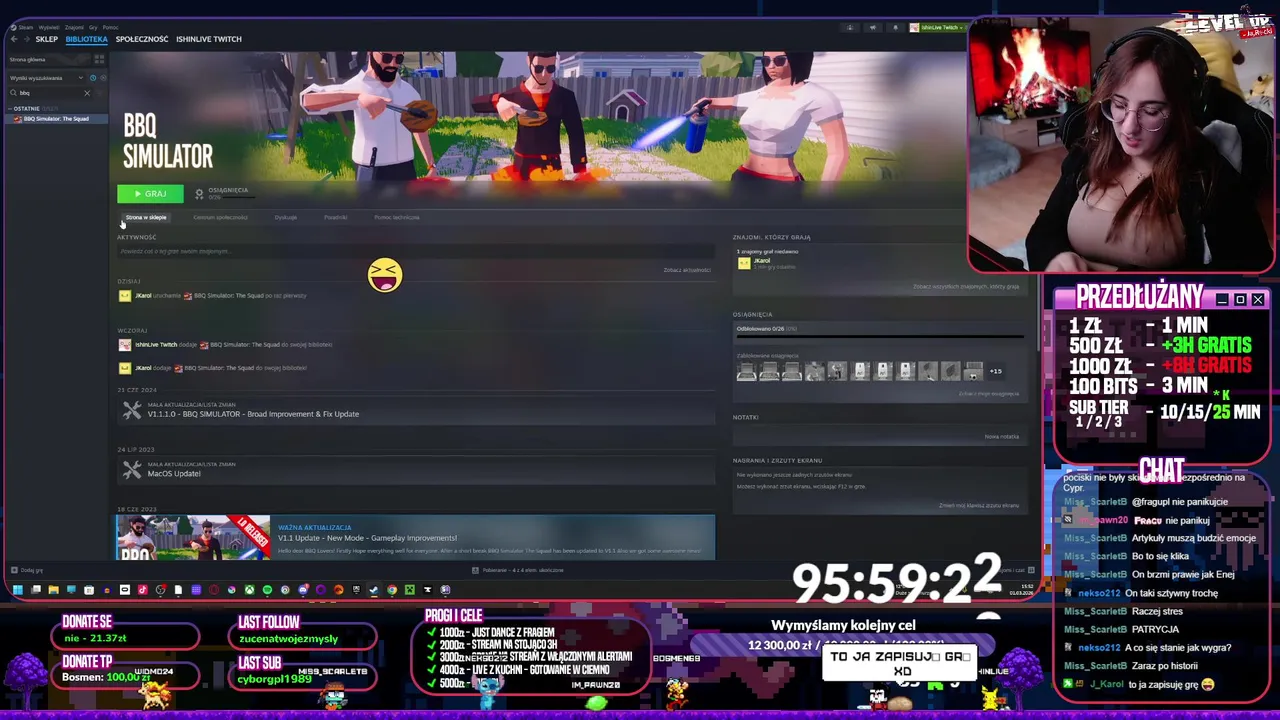Screen dimensions: 1280x720
Task: Click JKarol's yellow avatar in friends panel
Action: click(x=744, y=263)
